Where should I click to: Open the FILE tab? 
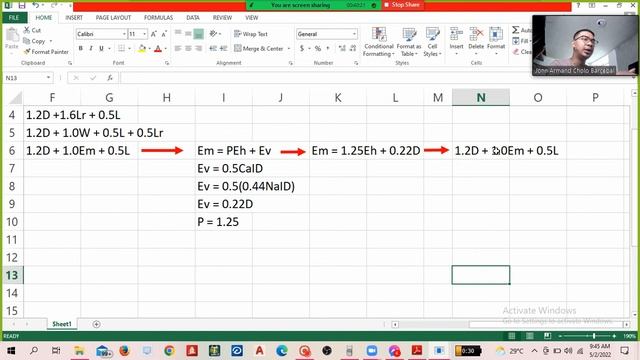[x=14, y=18]
